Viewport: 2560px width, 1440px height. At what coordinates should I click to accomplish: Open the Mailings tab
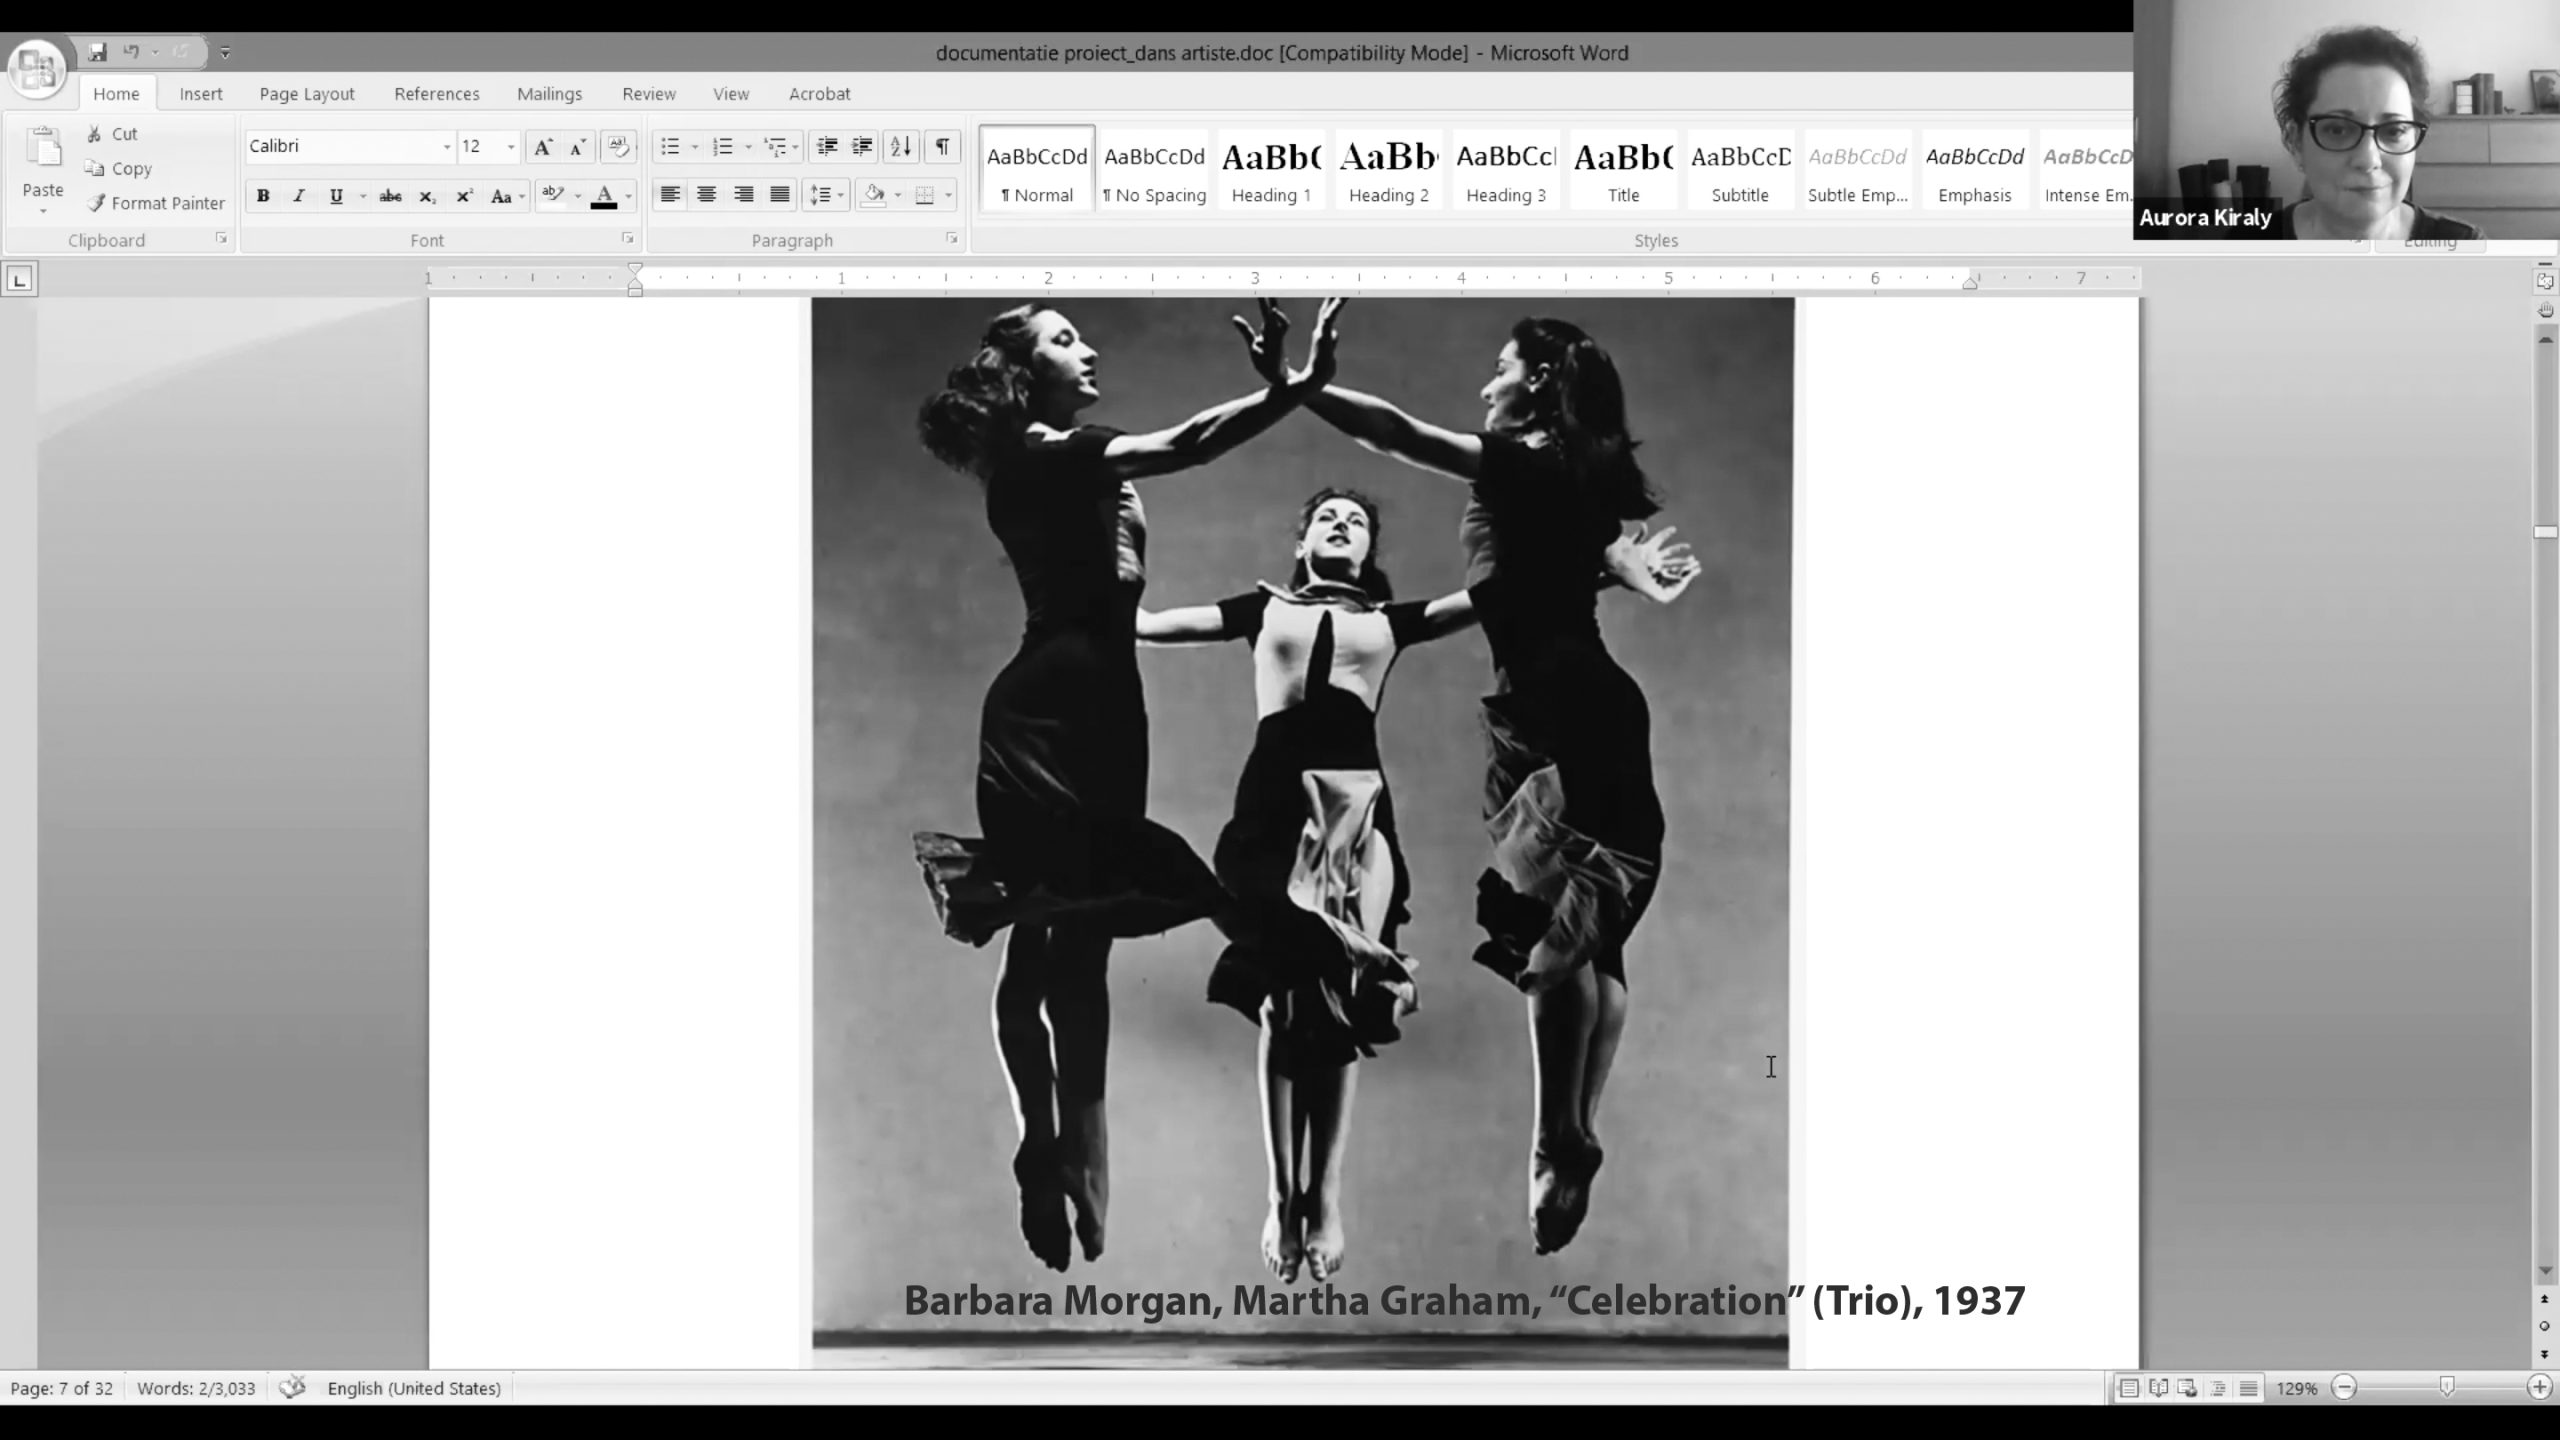pyautogui.click(x=549, y=94)
